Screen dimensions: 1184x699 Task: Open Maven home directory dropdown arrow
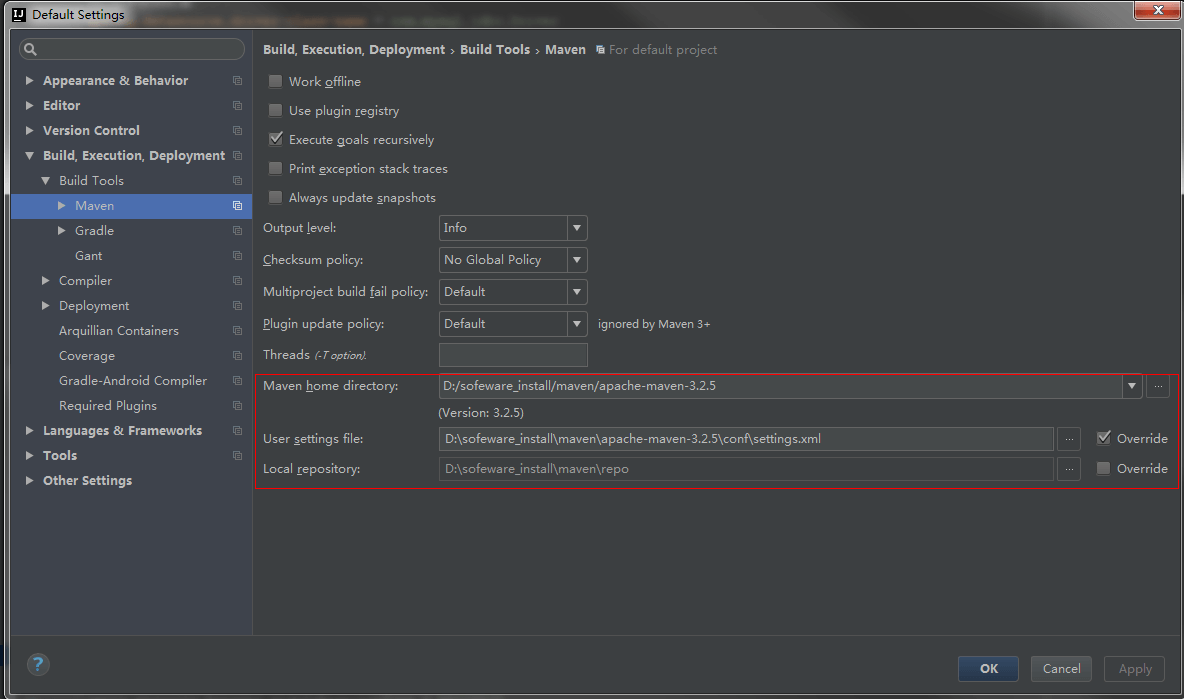1131,386
